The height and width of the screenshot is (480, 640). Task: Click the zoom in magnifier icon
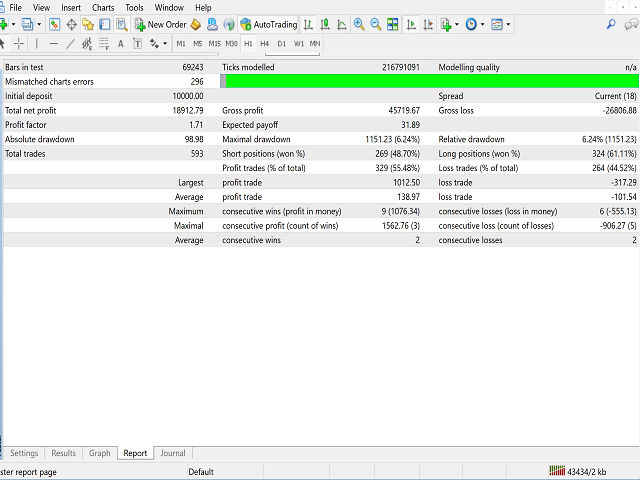tap(359, 24)
